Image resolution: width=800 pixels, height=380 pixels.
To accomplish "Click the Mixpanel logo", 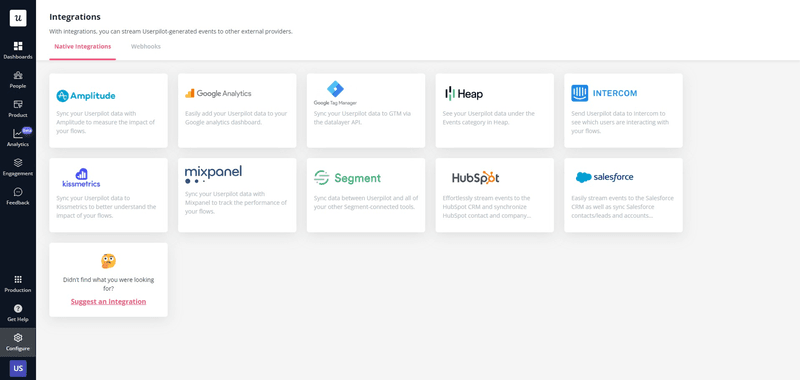I will 213,174.
